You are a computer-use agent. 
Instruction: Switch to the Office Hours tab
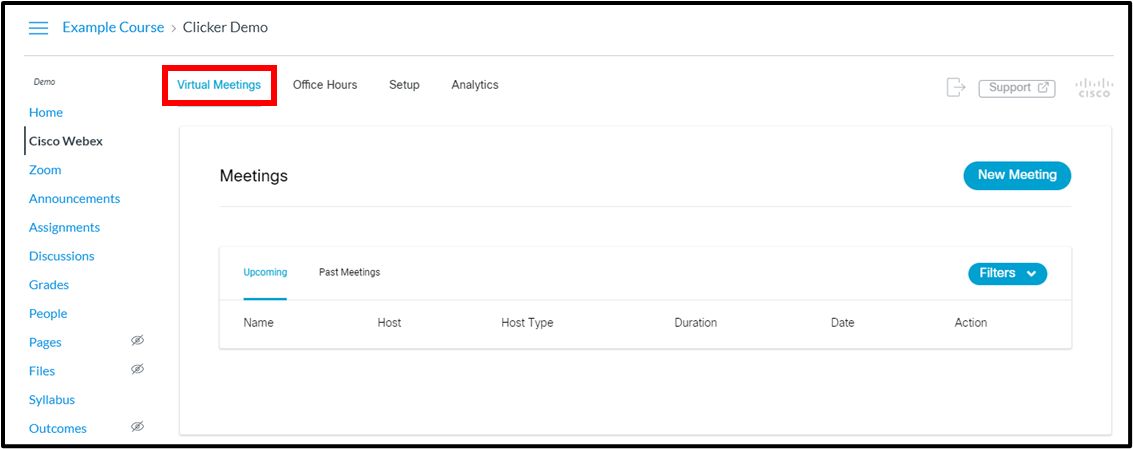point(324,85)
